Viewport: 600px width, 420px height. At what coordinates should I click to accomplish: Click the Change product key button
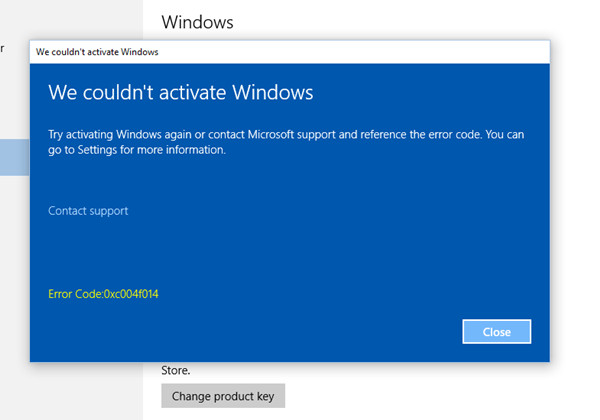tap(223, 396)
